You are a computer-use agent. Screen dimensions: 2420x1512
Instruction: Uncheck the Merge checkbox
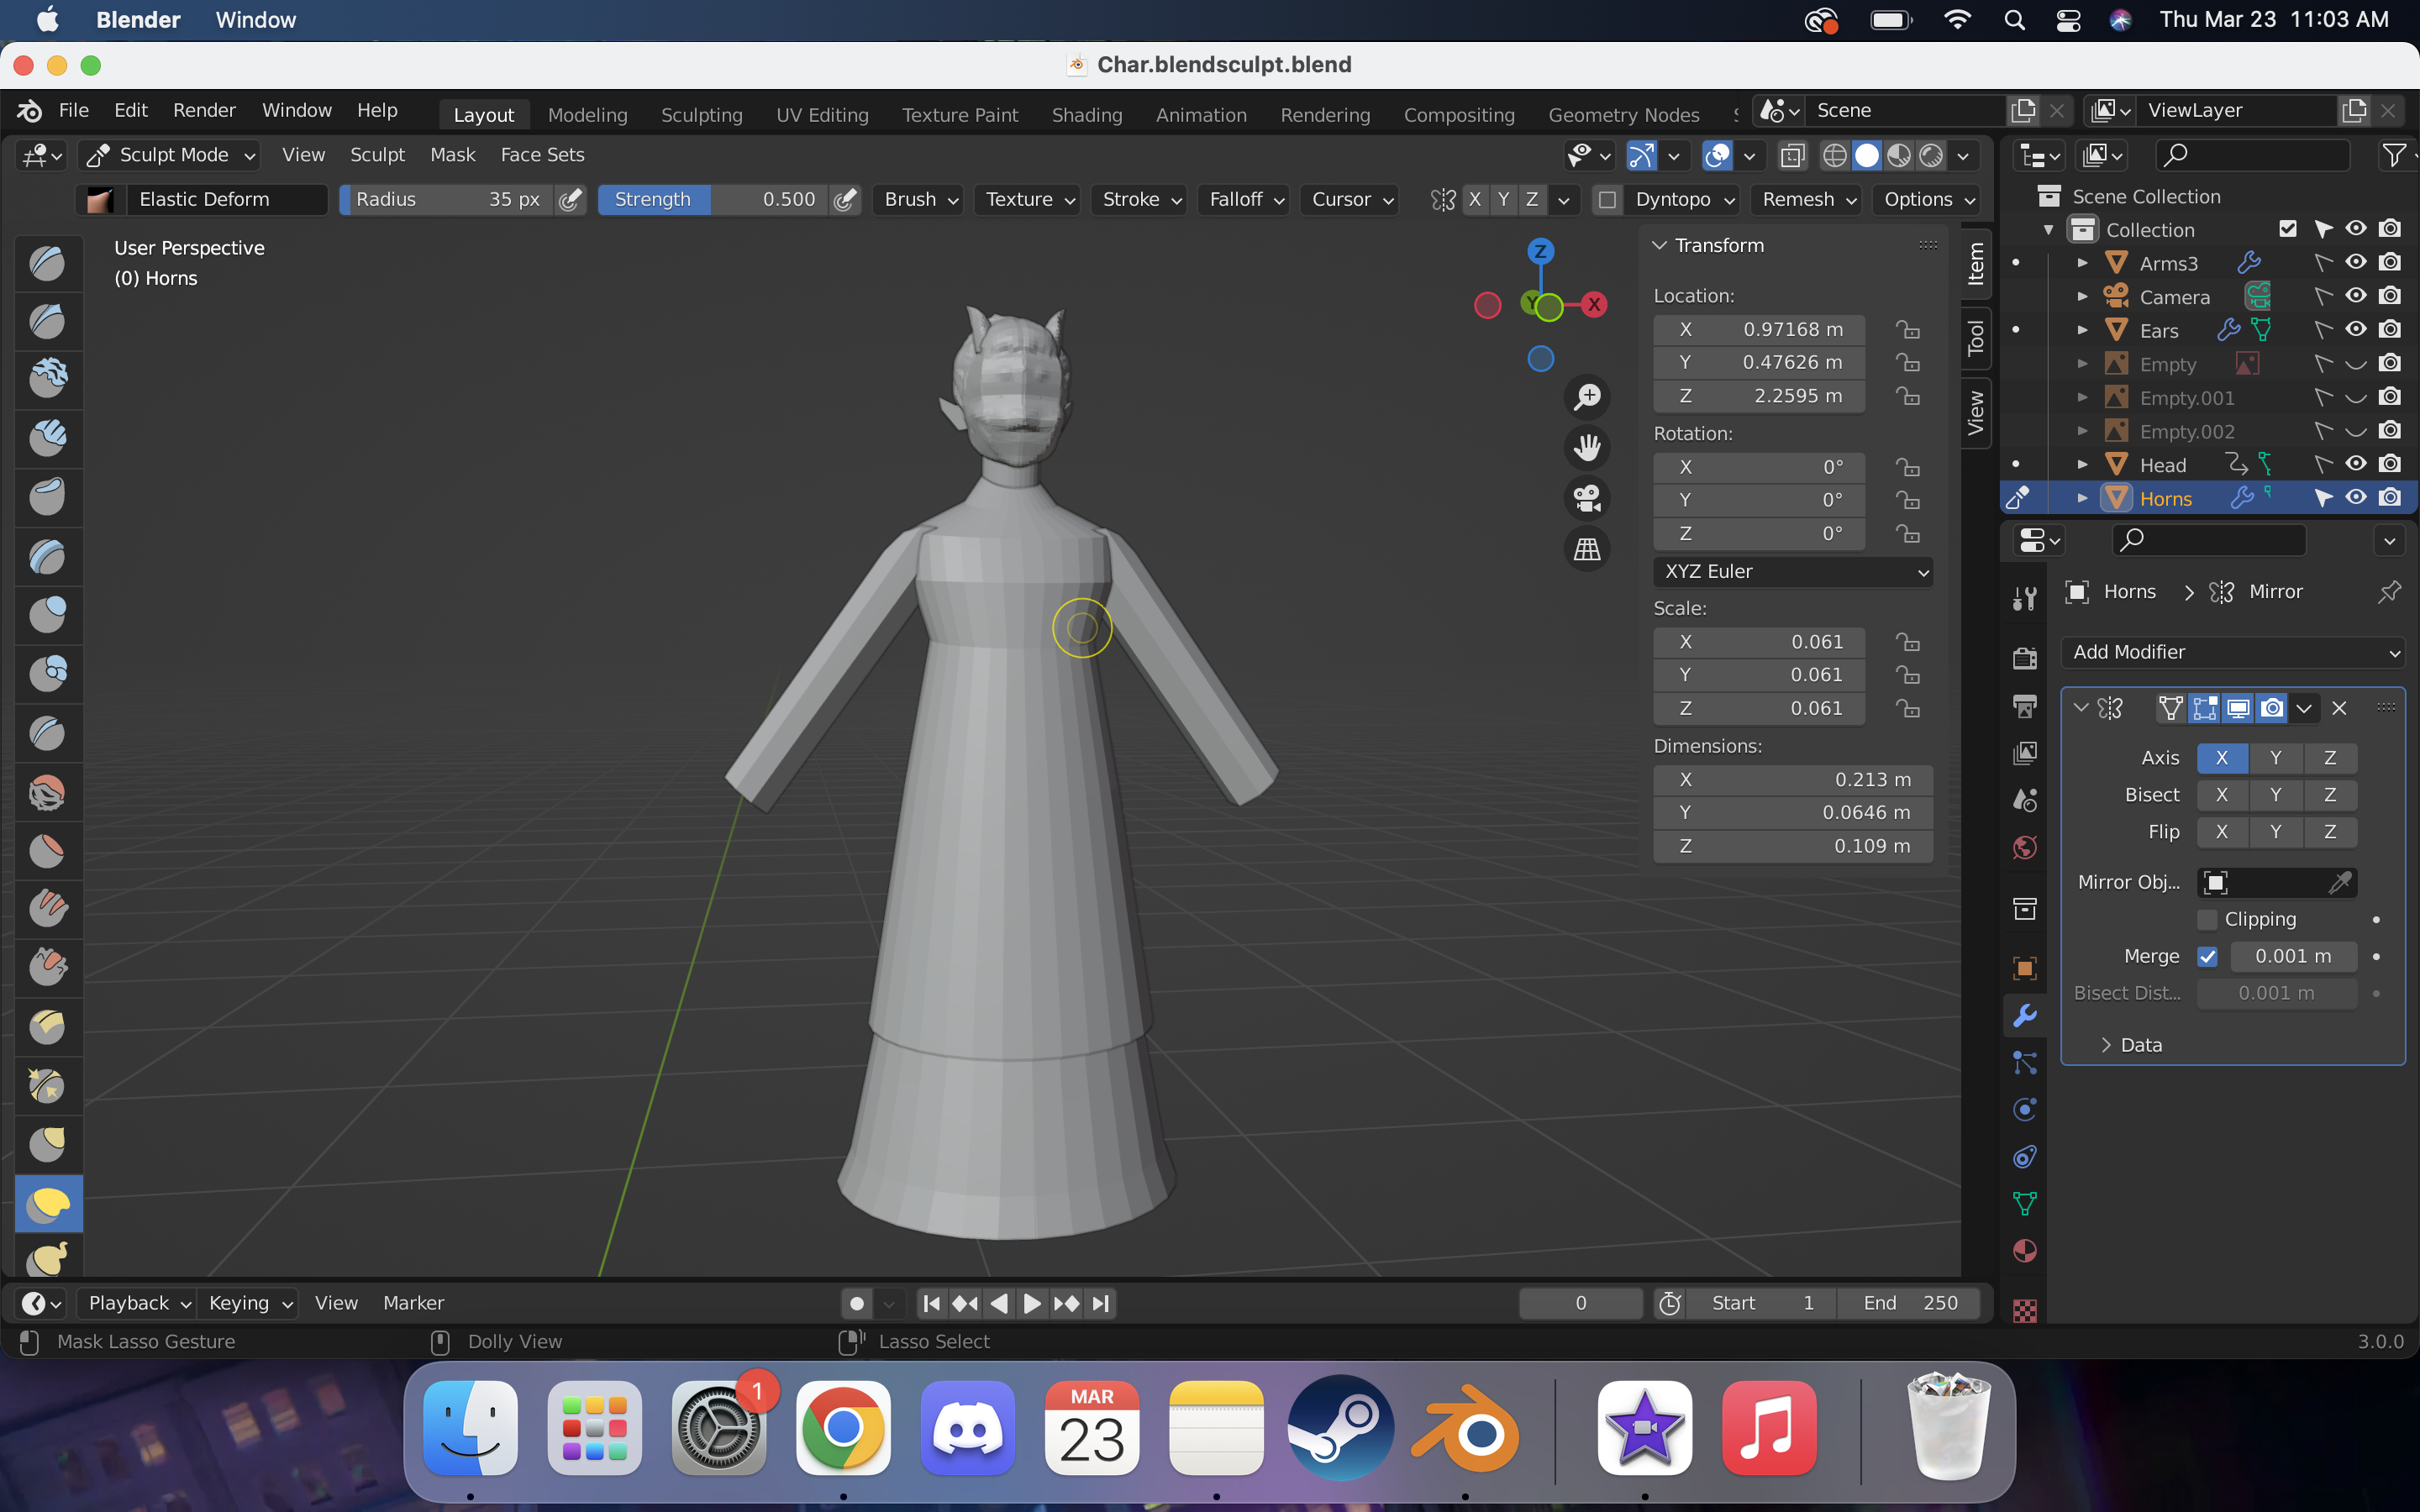[2207, 956]
